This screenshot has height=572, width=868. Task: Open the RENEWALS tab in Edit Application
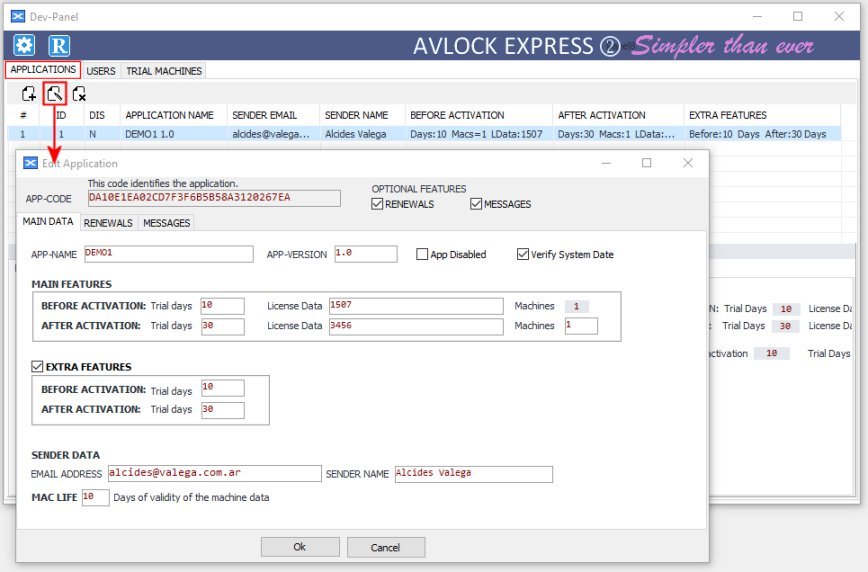pyautogui.click(x=108, y=223)
